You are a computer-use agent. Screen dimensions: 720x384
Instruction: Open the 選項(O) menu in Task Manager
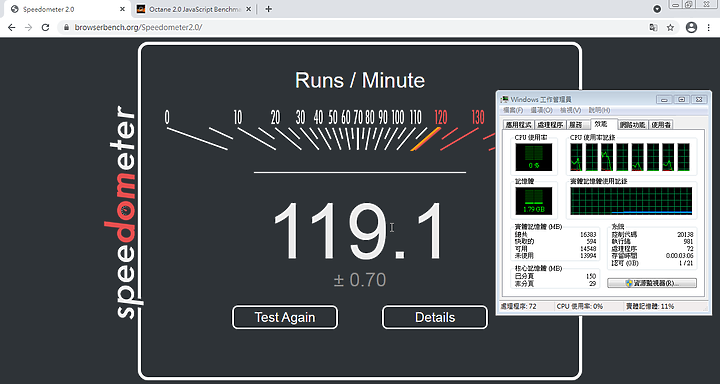(x=541, y=110)
